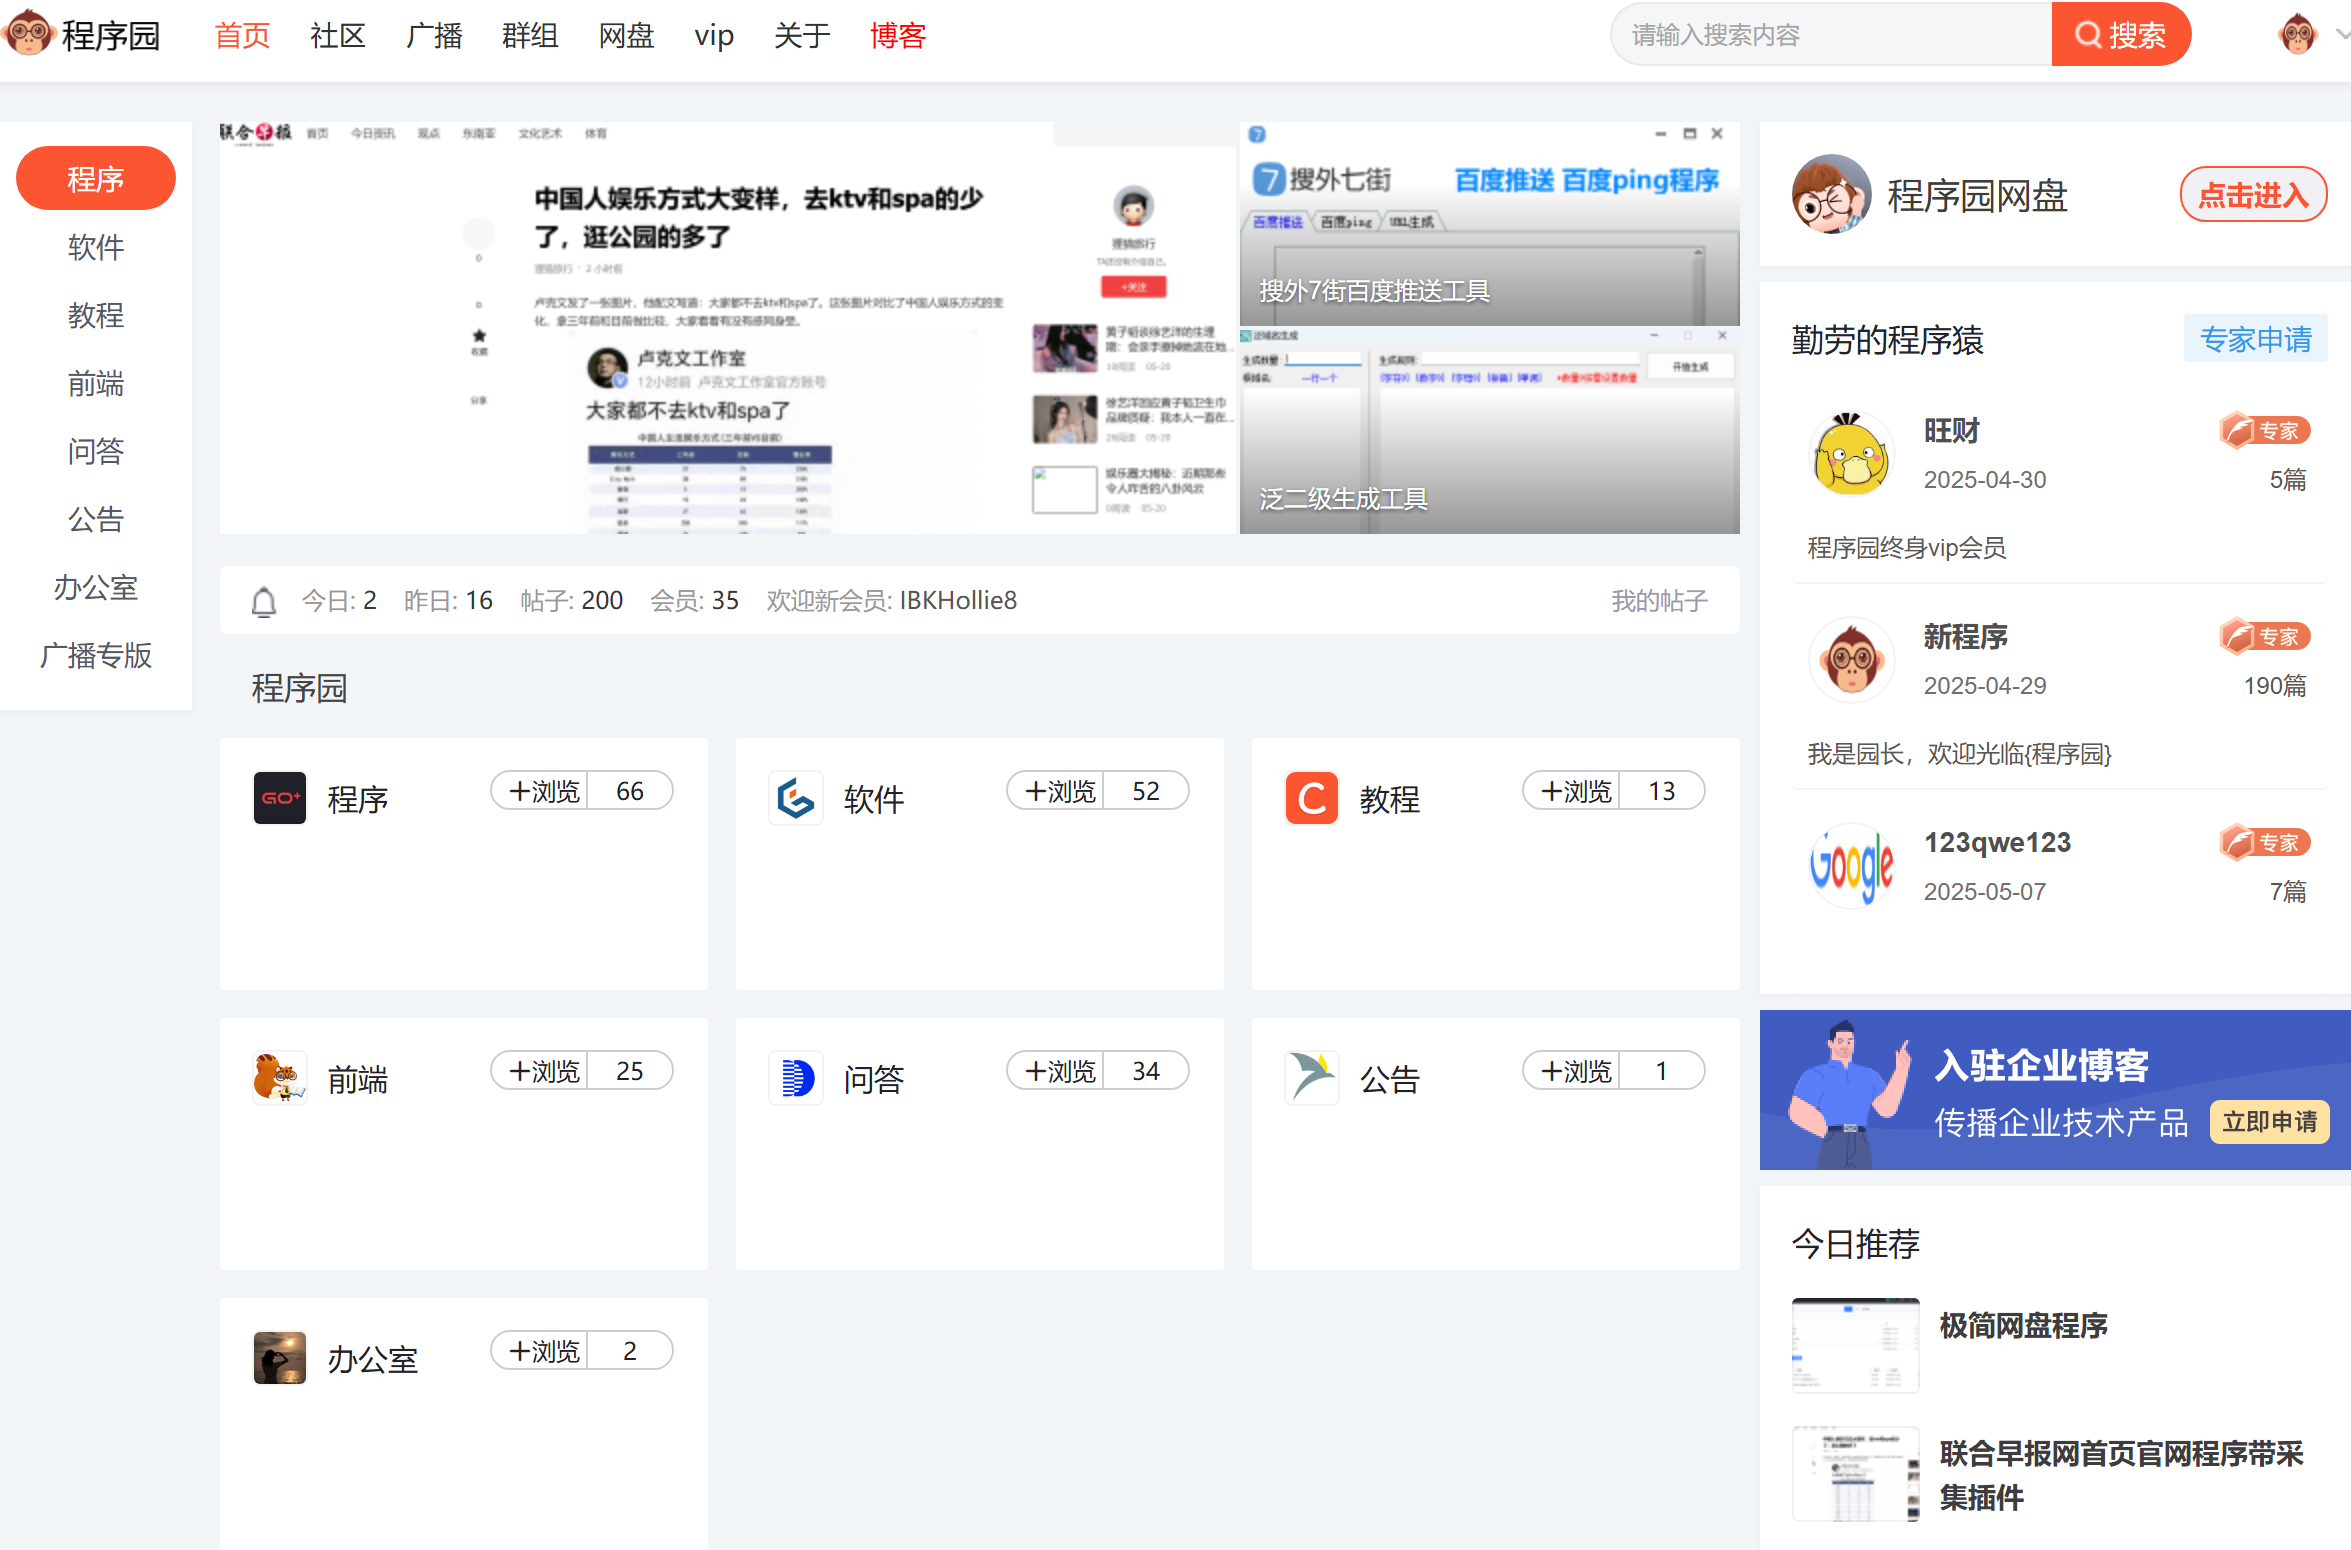Open the 极简网盘程序 thumbnail
This screenshot has height=1550, width=2351.
tap(1855, 1345)
